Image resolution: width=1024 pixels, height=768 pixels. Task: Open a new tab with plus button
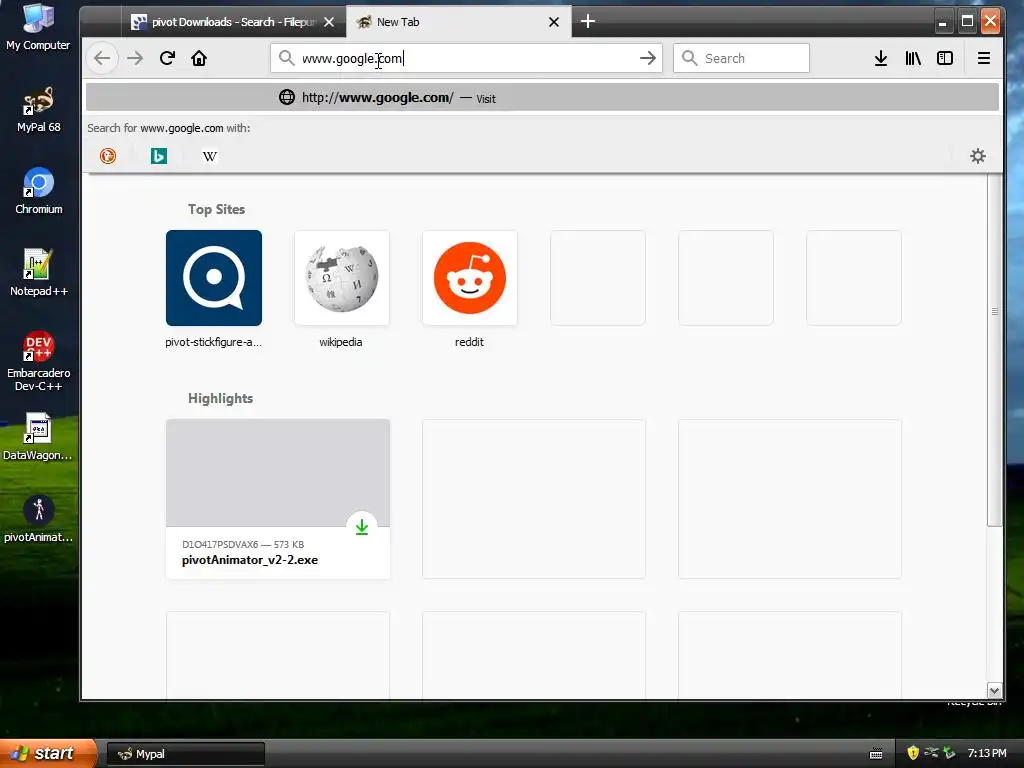pyautogui.click(x=588, y=22)
